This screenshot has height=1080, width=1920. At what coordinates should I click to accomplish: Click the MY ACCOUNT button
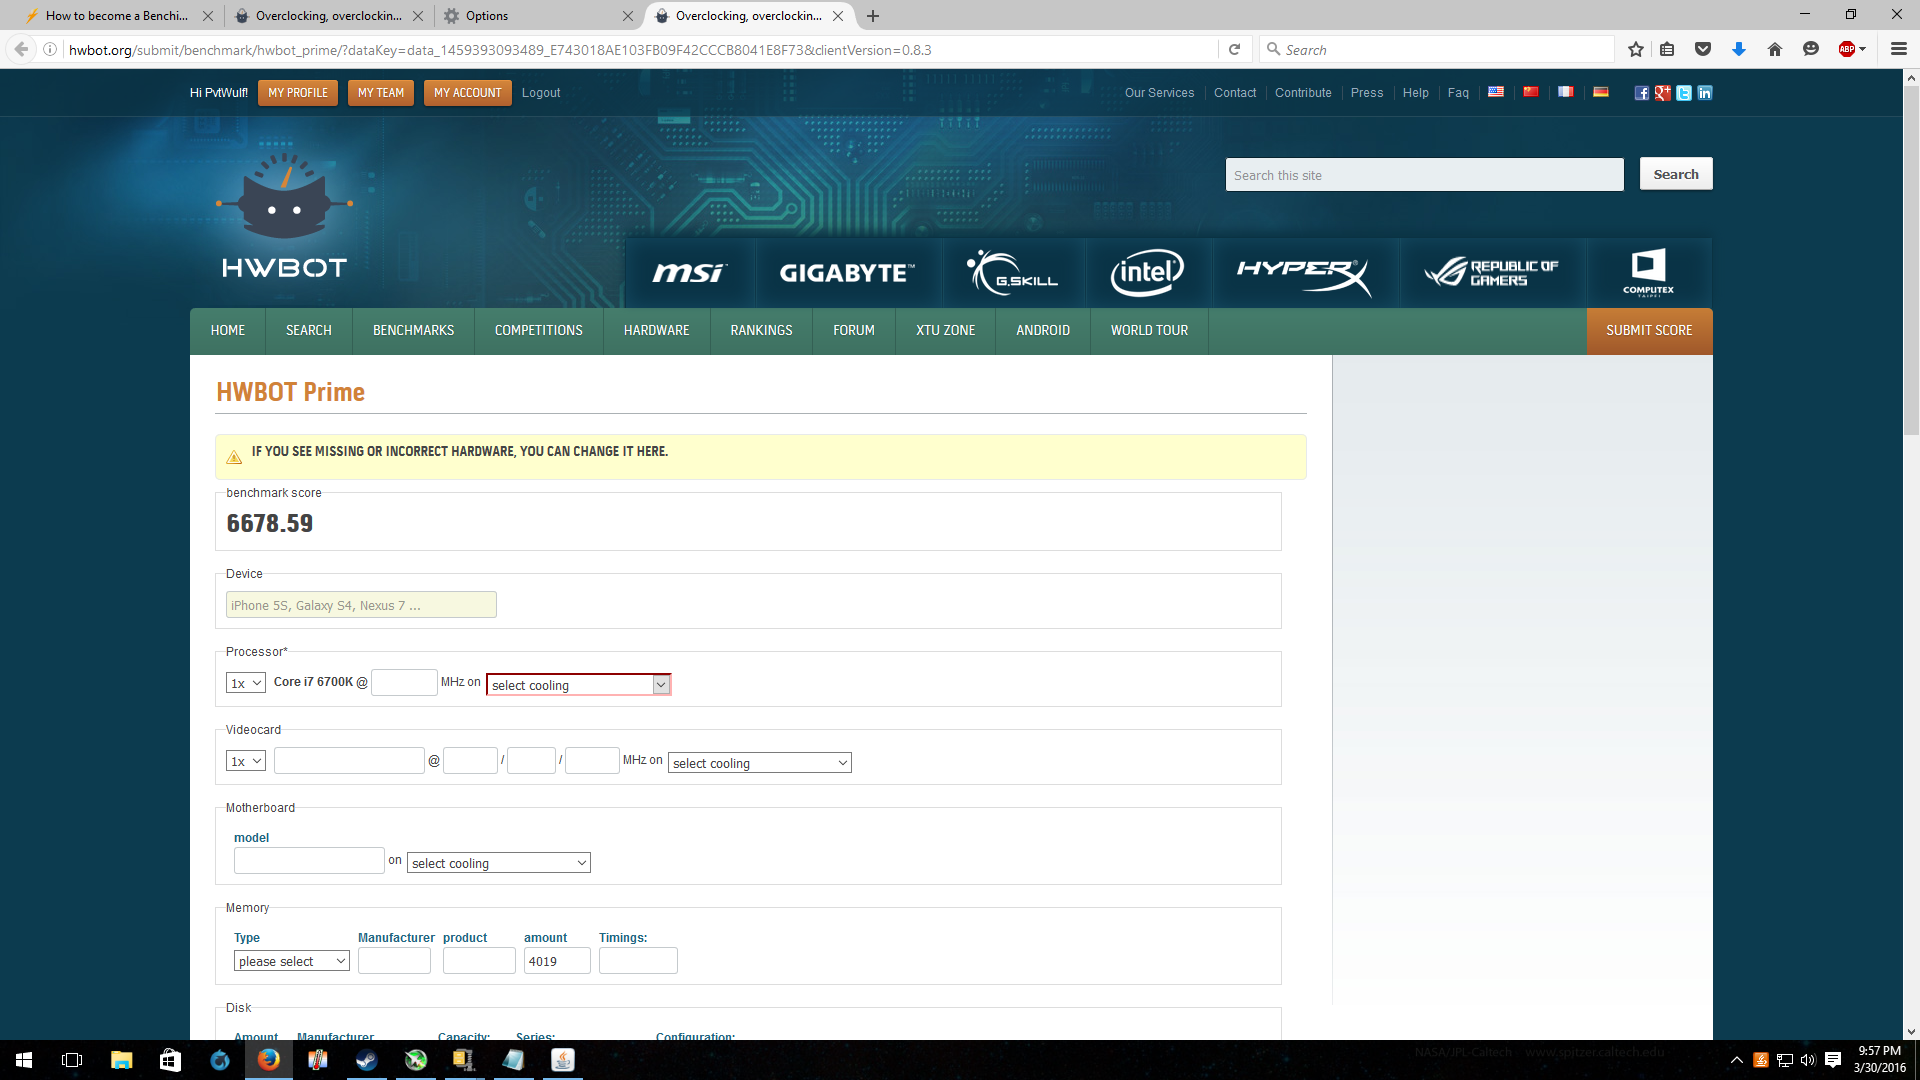pos(468,93)
